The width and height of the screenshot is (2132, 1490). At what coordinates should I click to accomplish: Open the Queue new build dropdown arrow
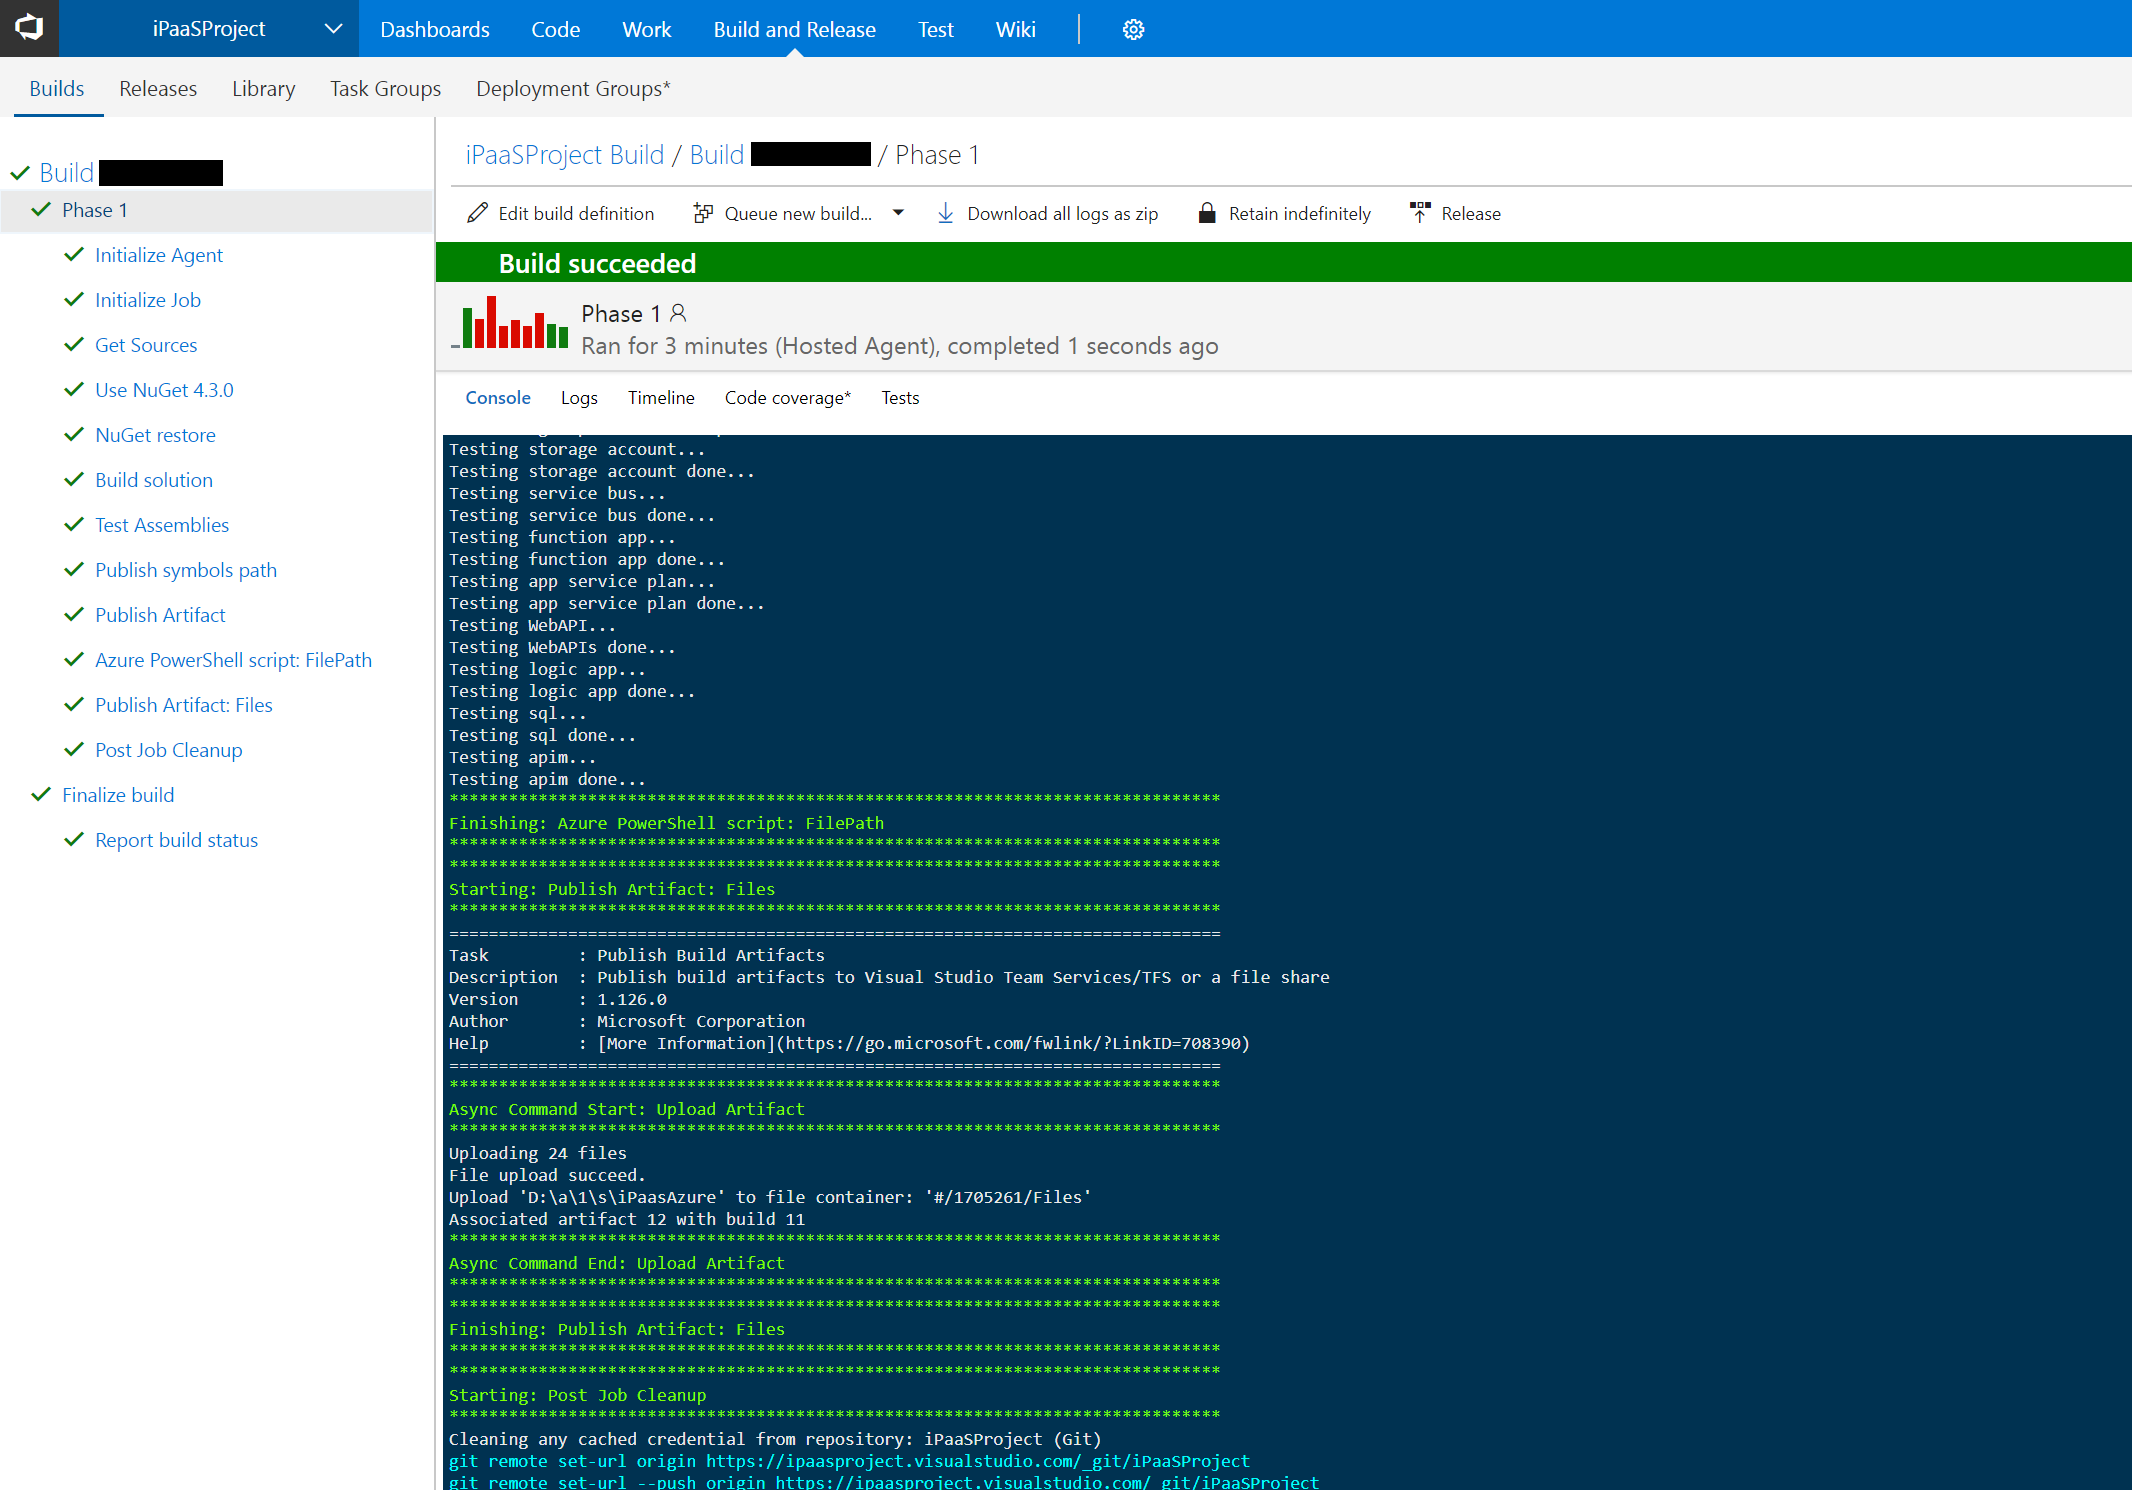[x=898, y=213]
